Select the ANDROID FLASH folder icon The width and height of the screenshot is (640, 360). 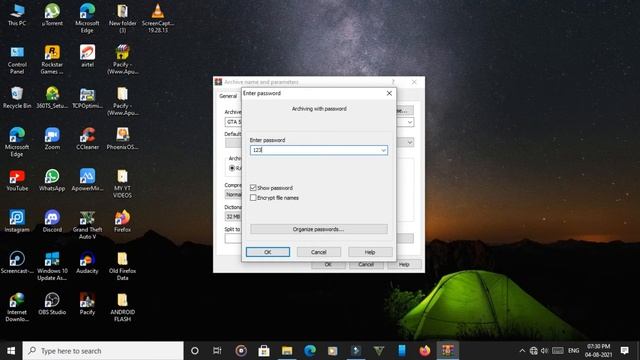click(122, 308)
